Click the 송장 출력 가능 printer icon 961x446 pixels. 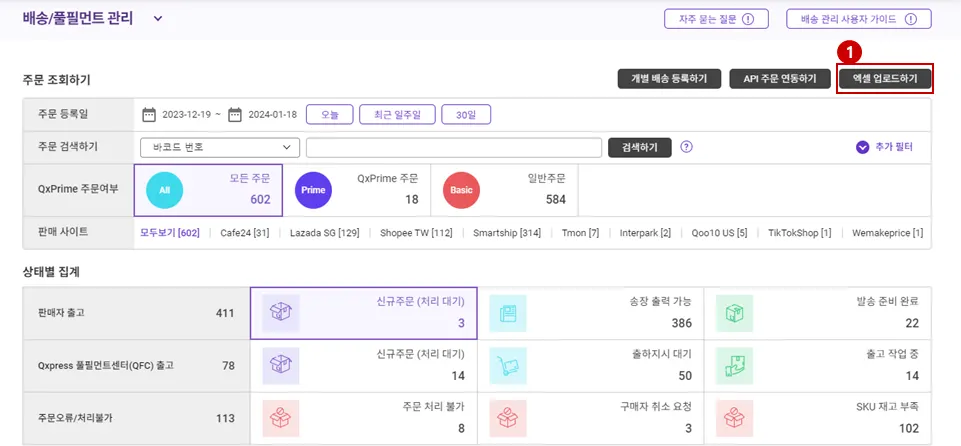tap(507, 313)
